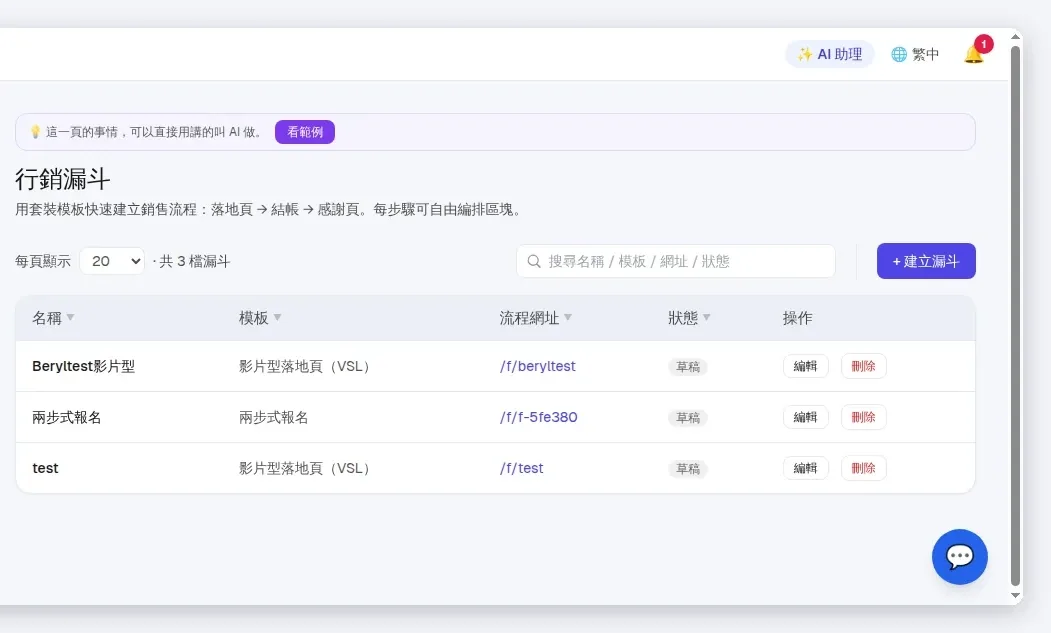Click 影片型落地頁 (VSL) template in test row
This screenshot has width=1051, height=633.
(306, 468)
